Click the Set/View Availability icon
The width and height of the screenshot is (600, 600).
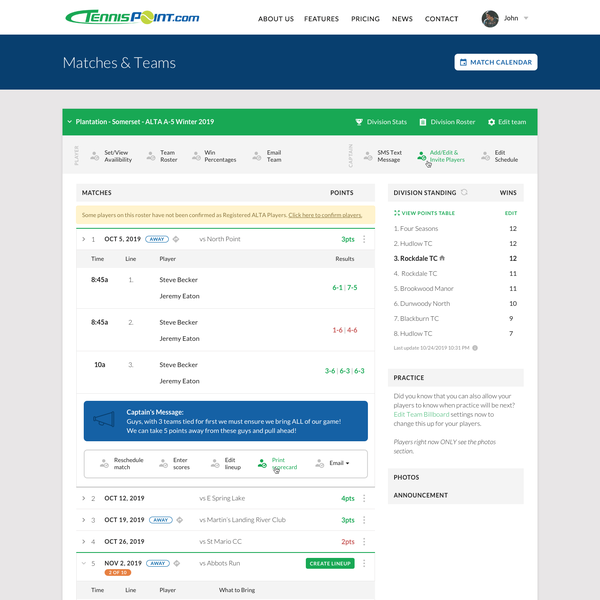click(x=95, y=155)
